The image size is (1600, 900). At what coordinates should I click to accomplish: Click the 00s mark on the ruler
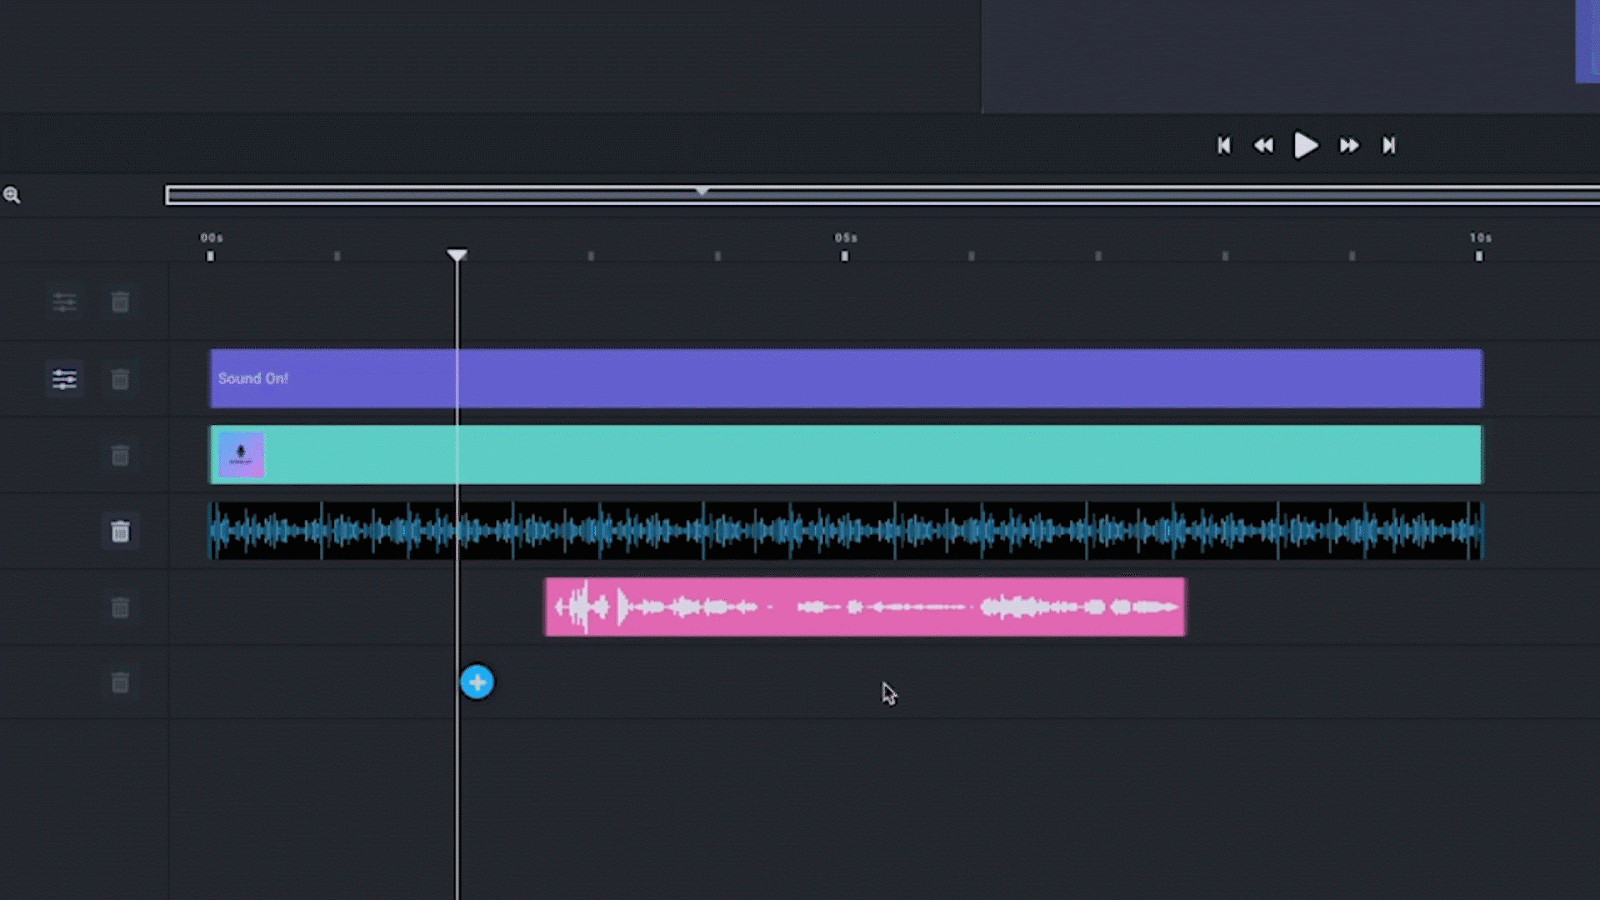coord(211,238)
